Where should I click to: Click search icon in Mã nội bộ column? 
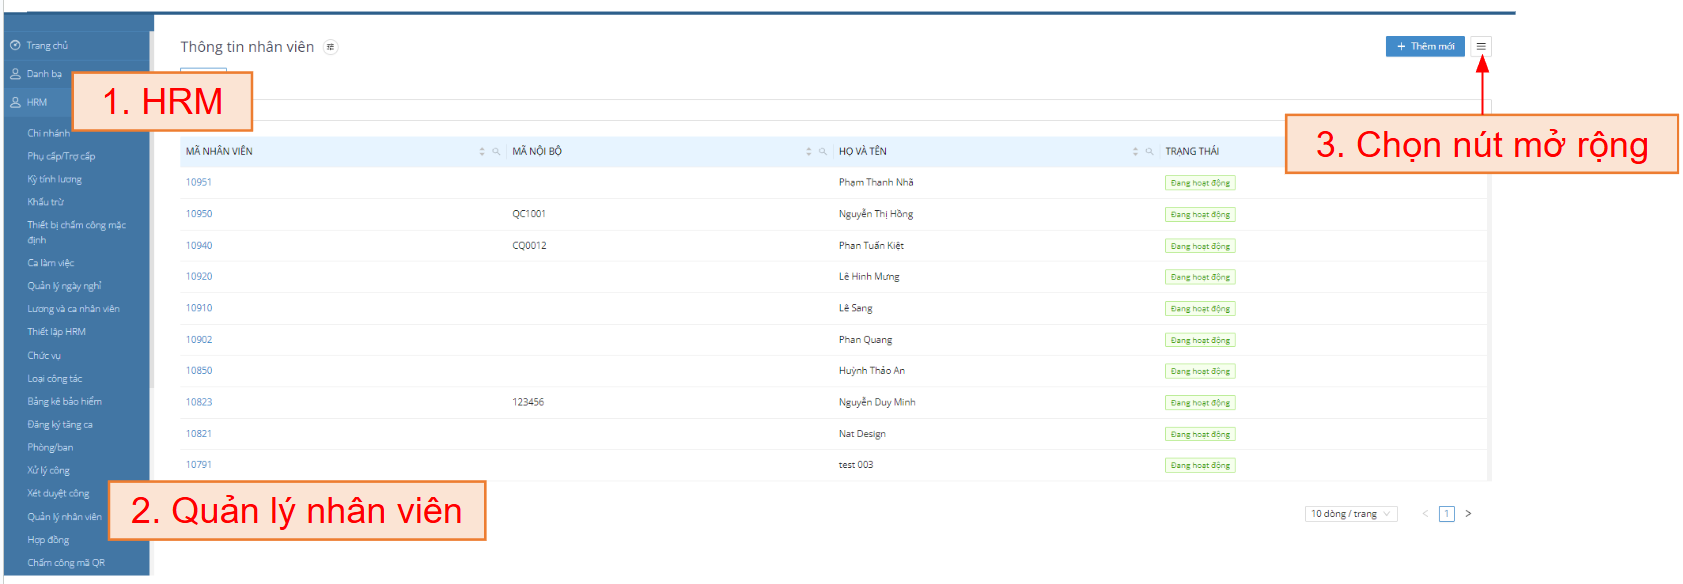click(823, 152)
